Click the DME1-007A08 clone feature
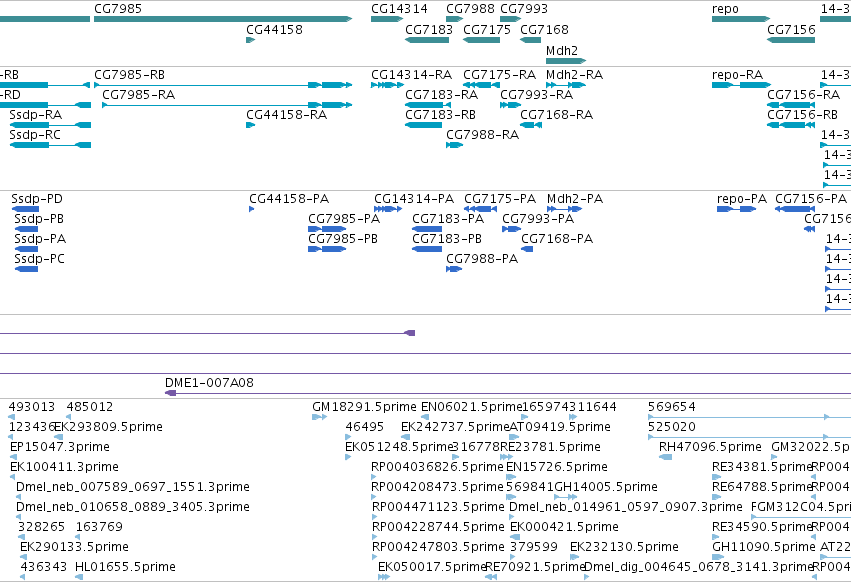Image resolution: width=851 pixels, height=582 pixels. coord(507,393)
